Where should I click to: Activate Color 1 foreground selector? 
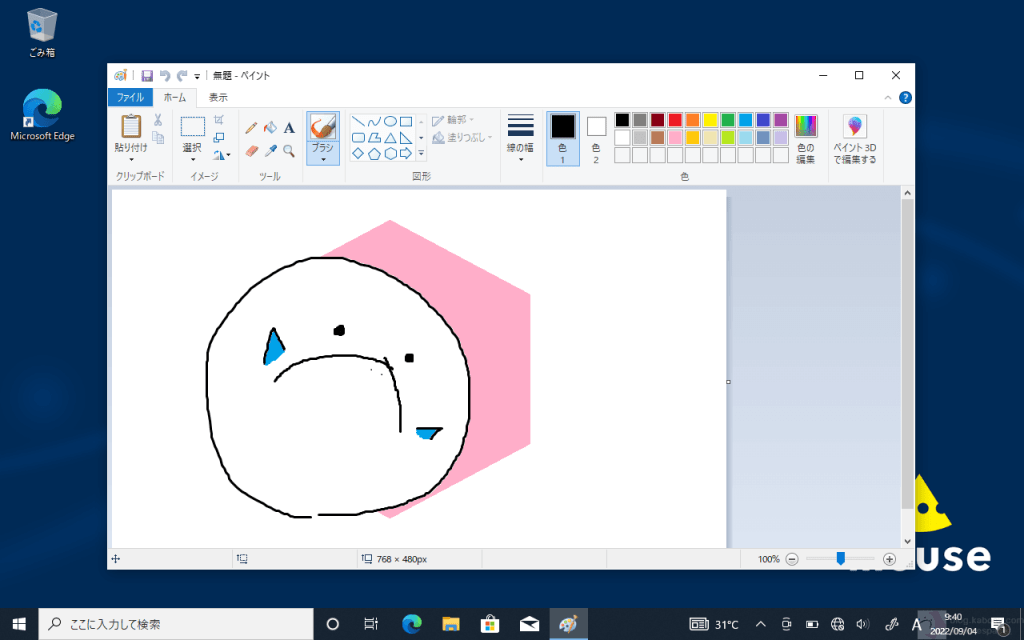pyautogui.click(x=562, y=137)
